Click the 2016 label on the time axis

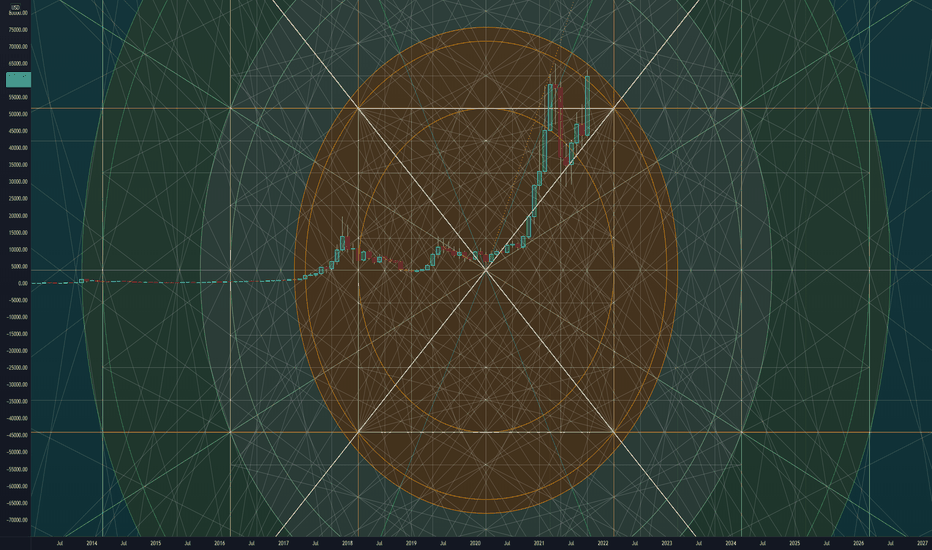point(219,543)
